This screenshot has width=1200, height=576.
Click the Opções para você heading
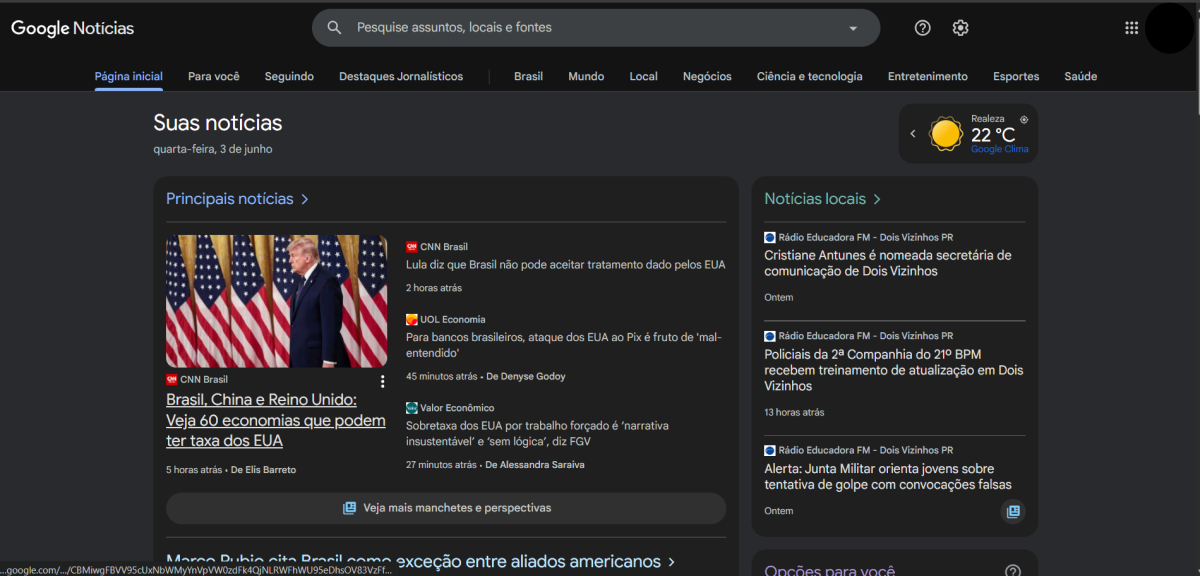point(830,571)
